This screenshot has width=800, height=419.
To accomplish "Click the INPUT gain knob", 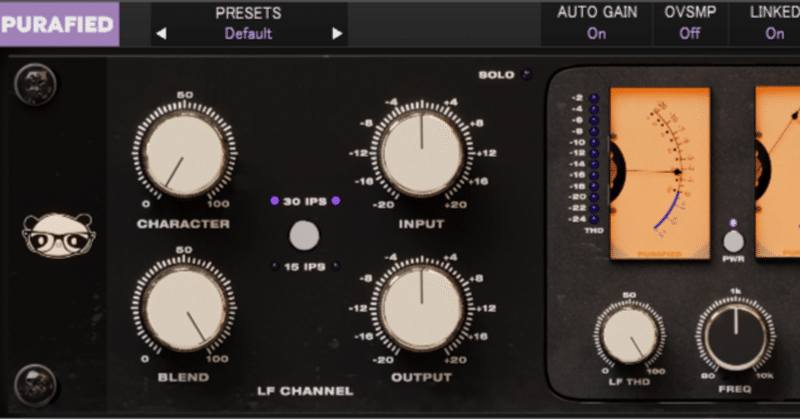I will 421,152.
